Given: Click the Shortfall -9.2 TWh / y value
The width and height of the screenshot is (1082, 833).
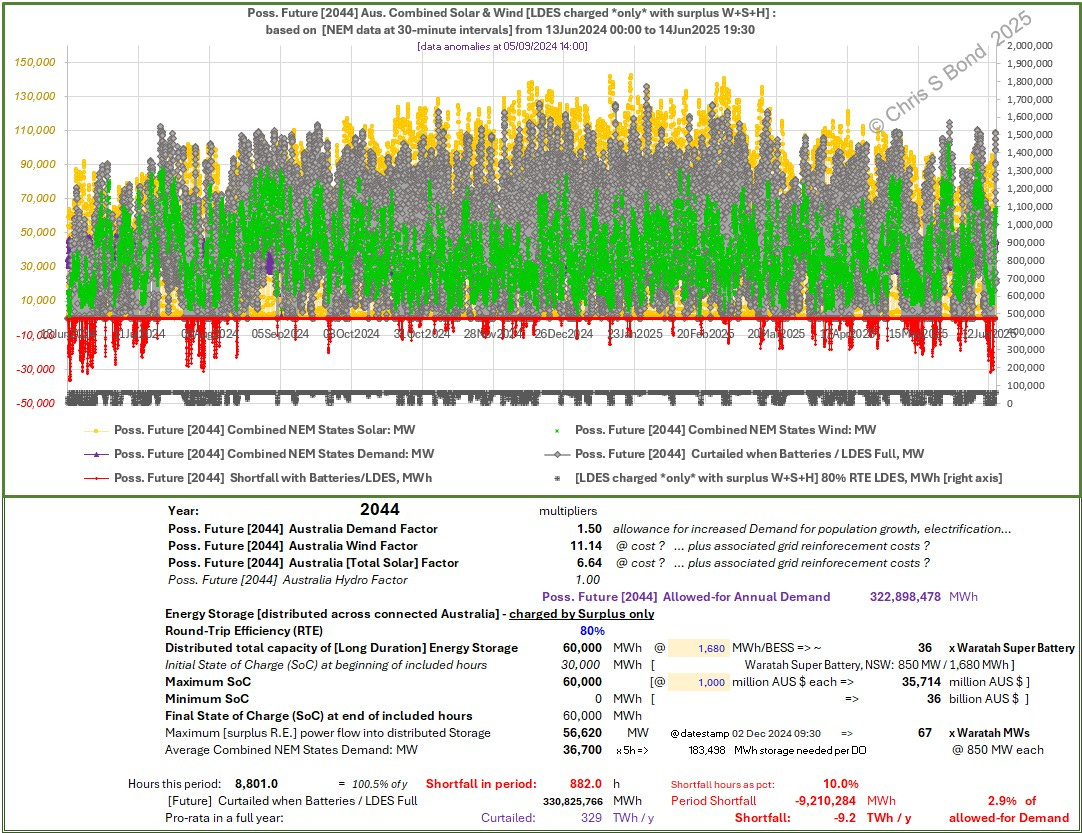Looking at the screenshot, I should pos(845,818).
